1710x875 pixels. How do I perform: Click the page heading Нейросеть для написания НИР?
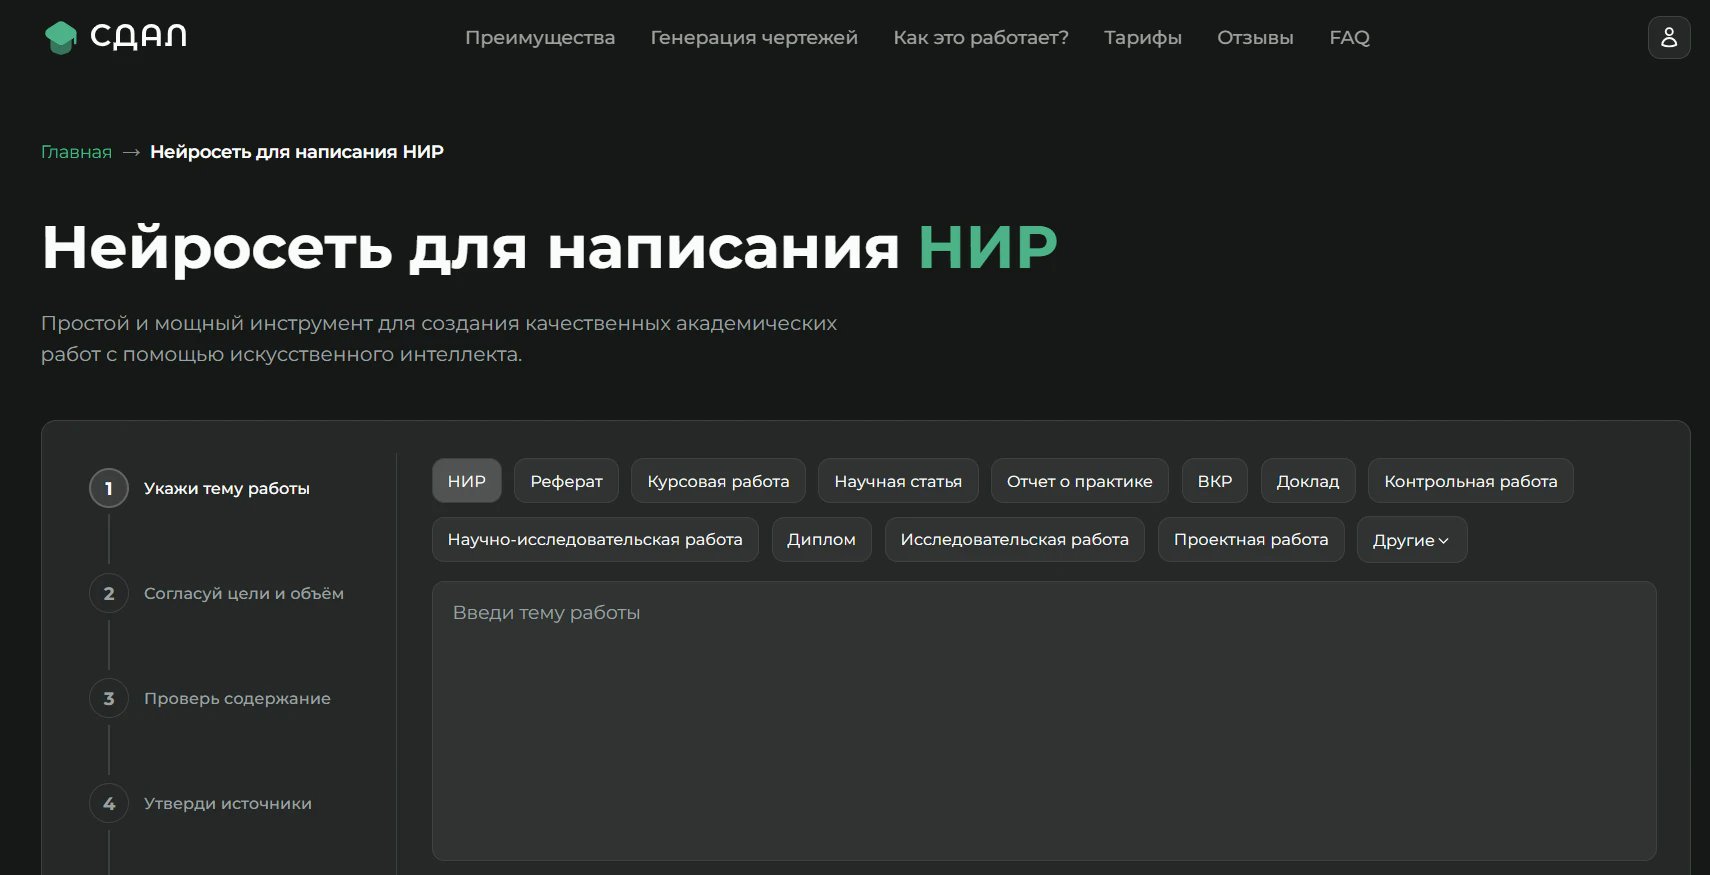(x=549, y=247)
